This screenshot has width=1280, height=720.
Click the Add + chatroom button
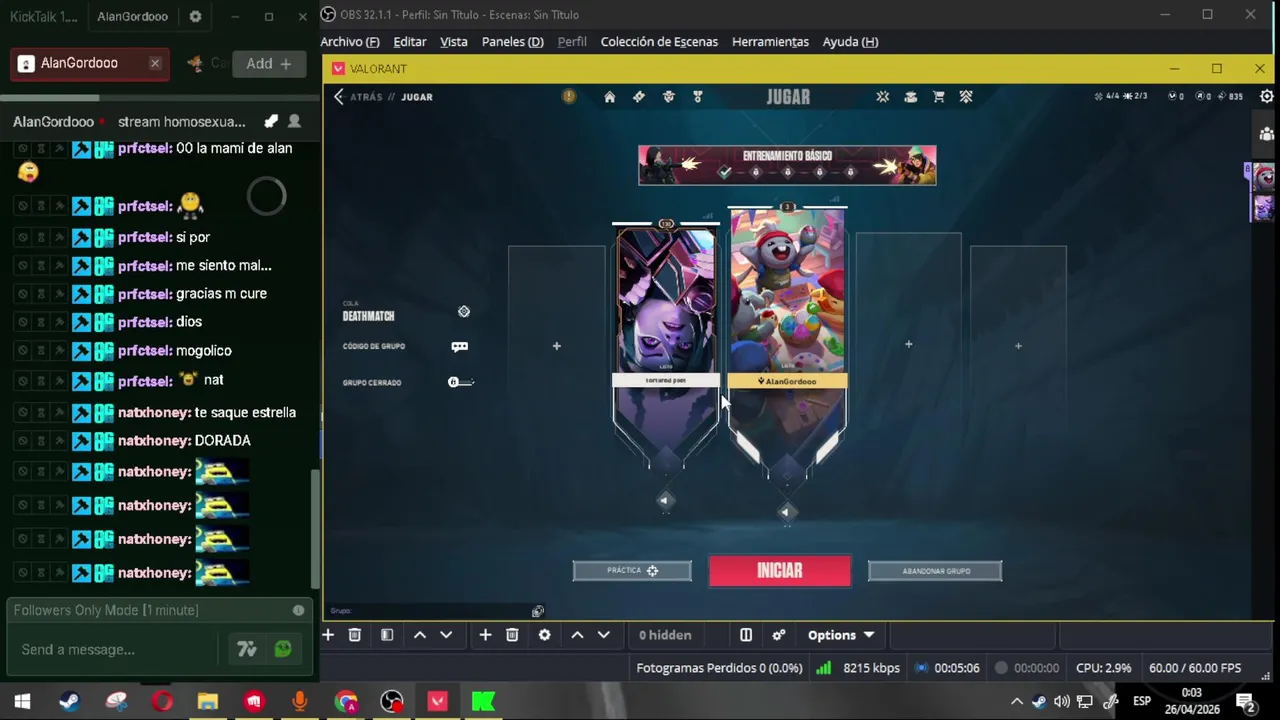click(x=269, y=63)
